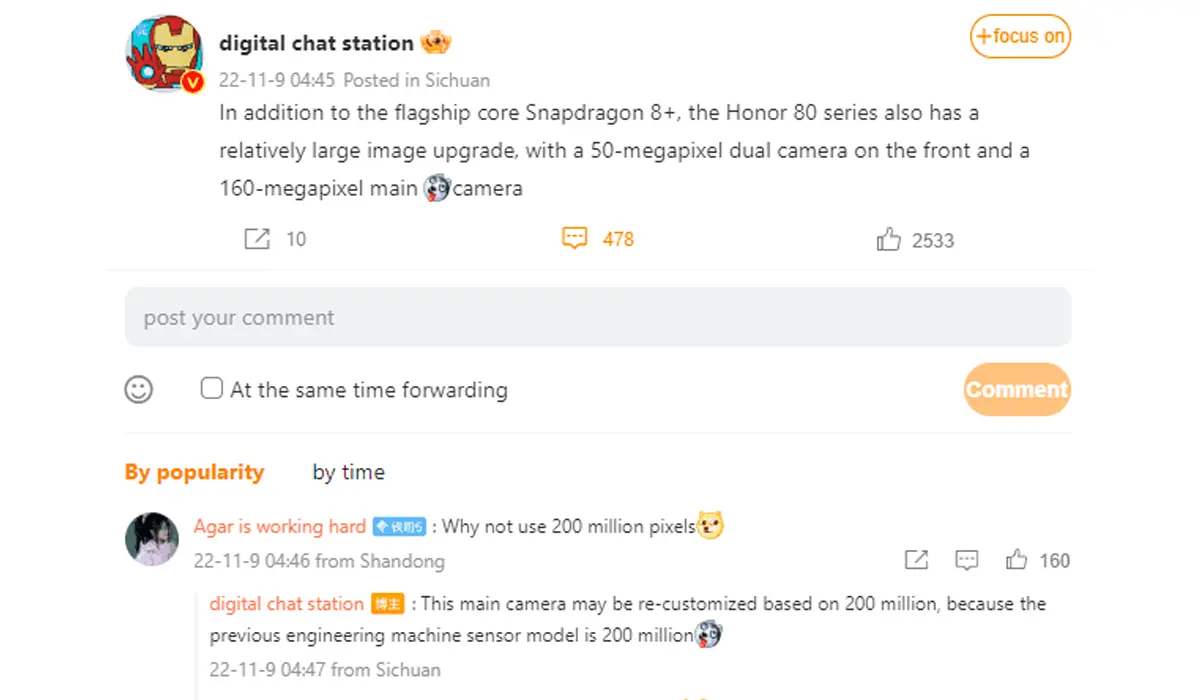
Task: Click the post your comment input field
Action: click(x=598, y=317)
